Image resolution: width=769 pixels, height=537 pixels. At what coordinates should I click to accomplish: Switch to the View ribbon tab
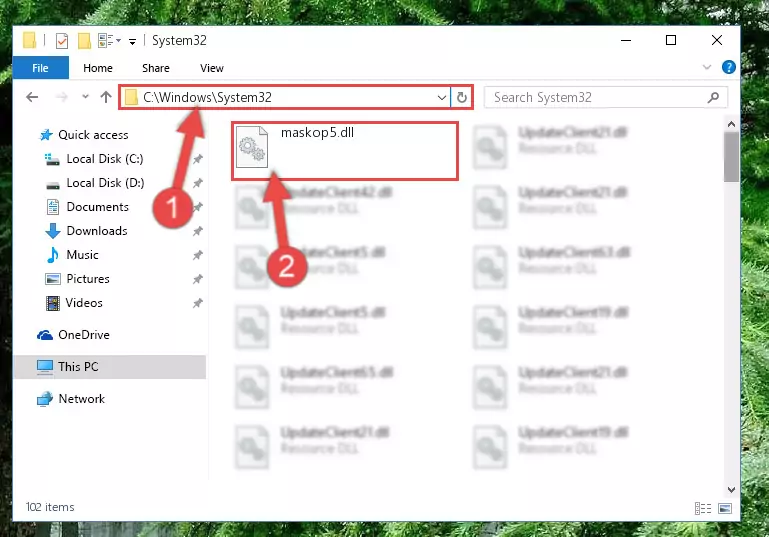[x=212, y=68]
